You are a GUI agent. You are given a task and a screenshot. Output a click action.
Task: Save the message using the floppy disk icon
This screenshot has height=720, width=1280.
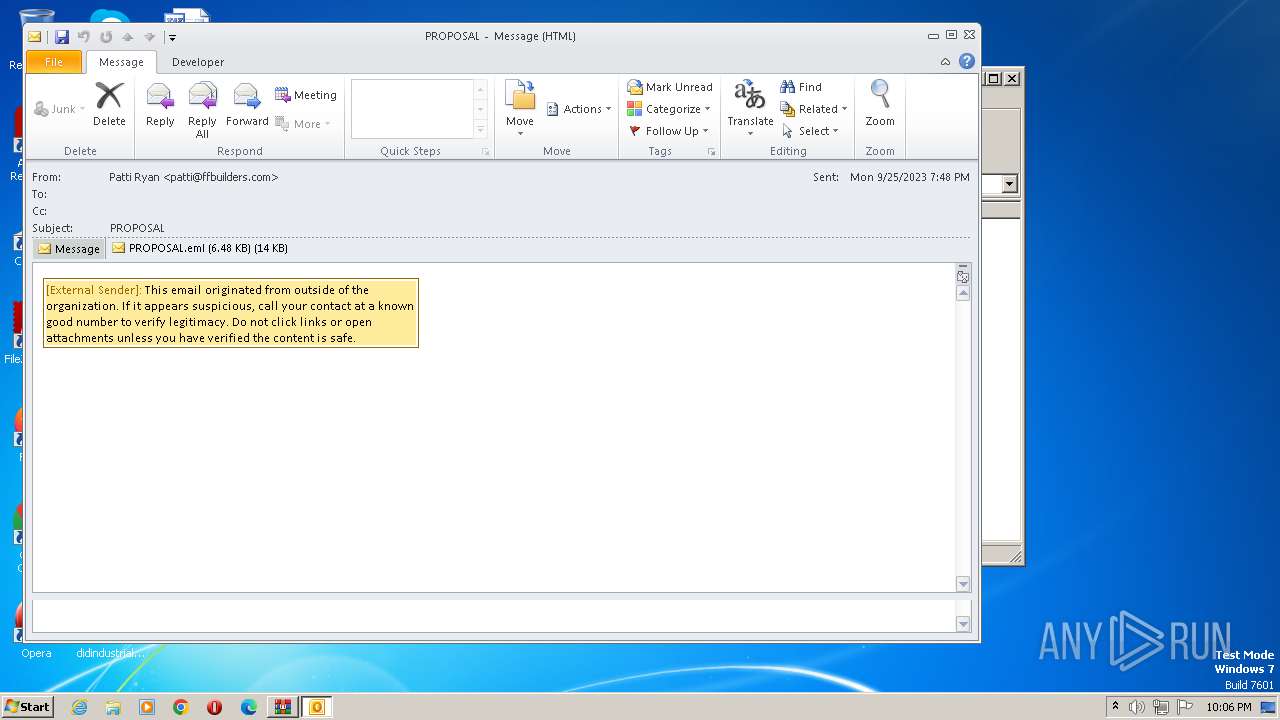point(62,37)
